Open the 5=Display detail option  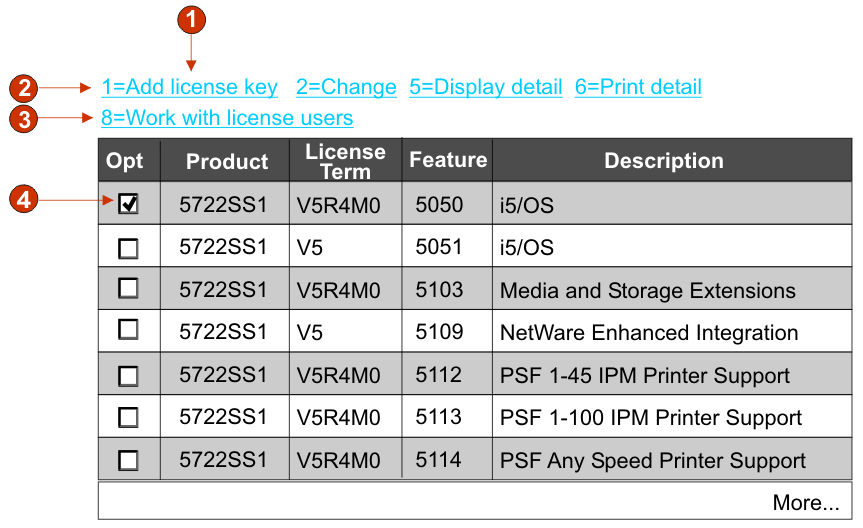pyautogui.click(x=486, y=87)
